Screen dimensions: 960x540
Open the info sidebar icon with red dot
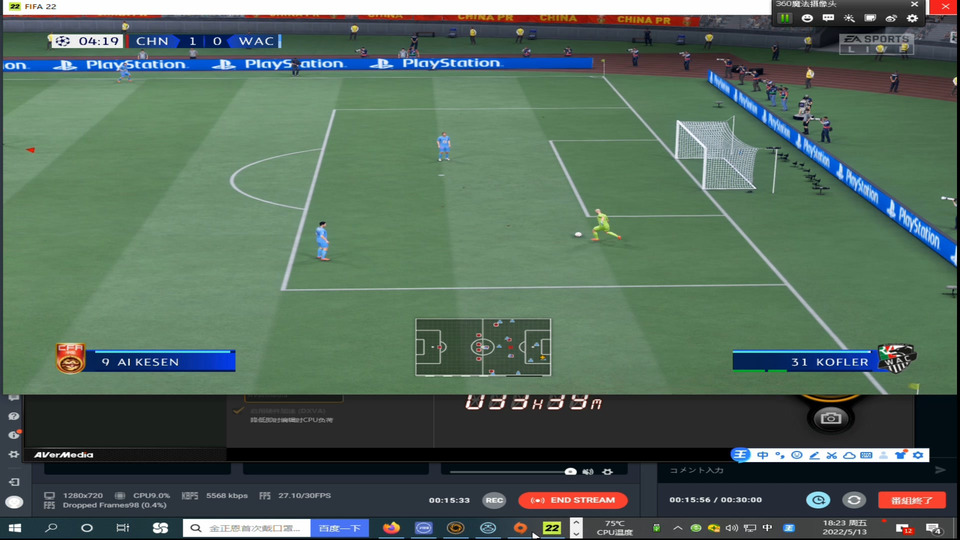[13, 435]
